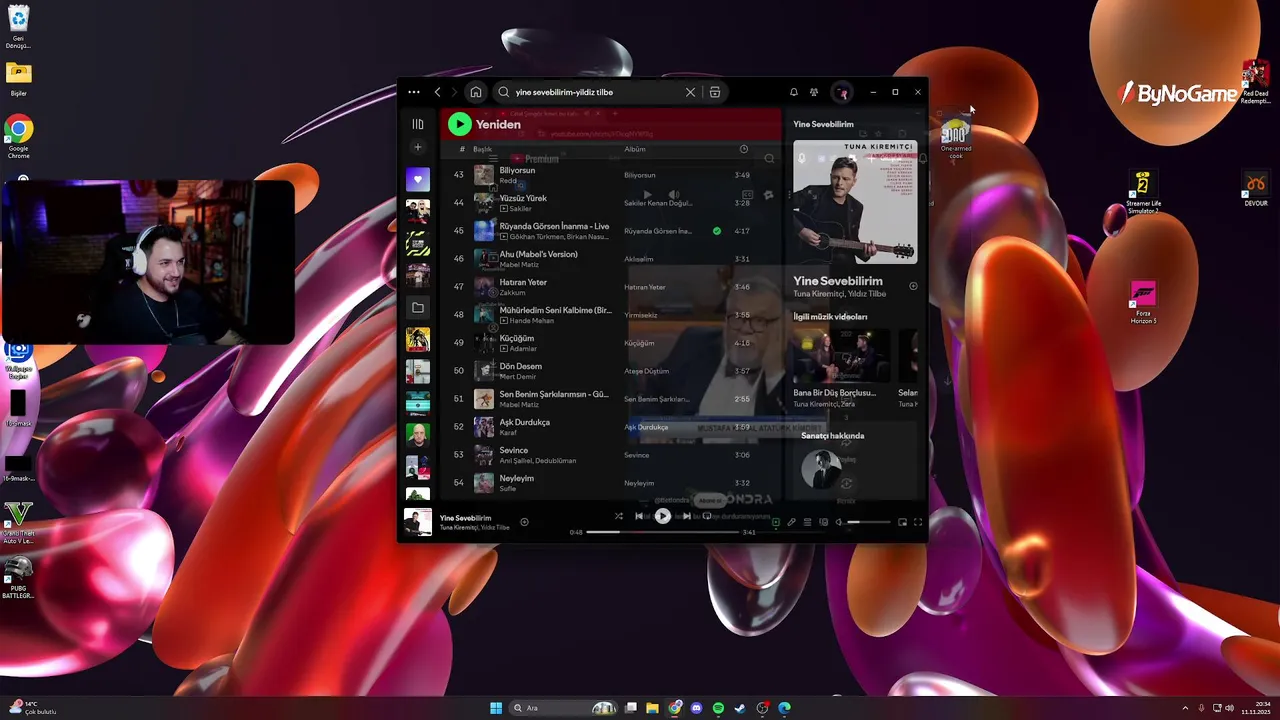This screenshot has height=720, width=1280.
Task: Open Forza Horizon 5 desktop shortcut
Action: point(1143,302)
